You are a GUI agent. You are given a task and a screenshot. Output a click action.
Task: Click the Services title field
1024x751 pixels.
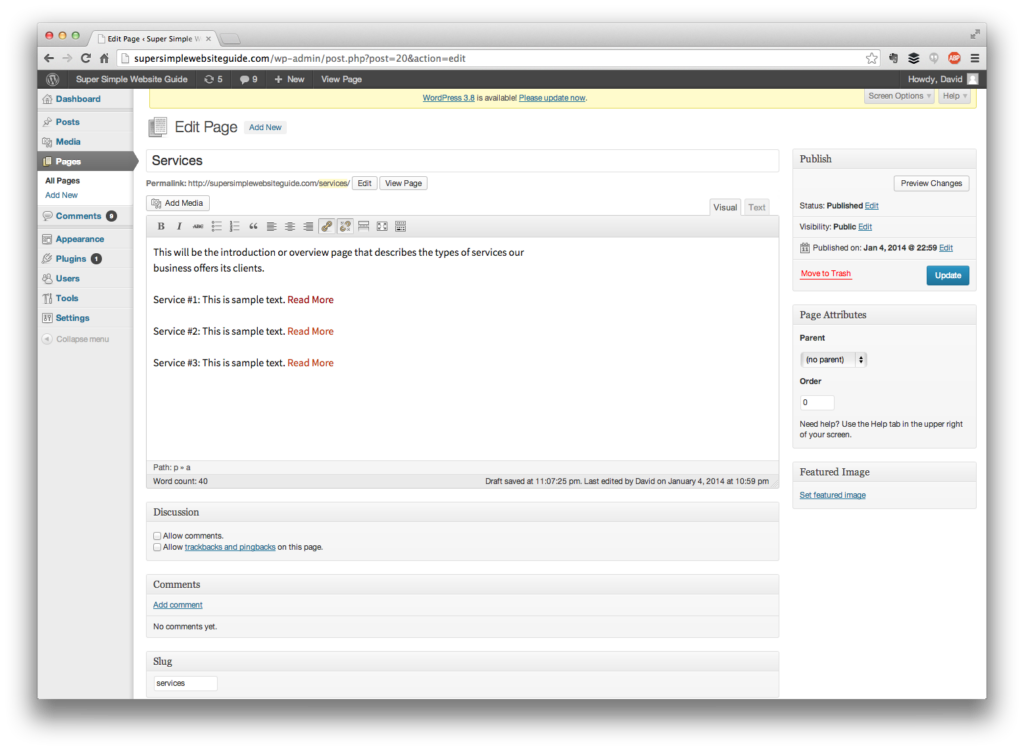[x=462, y=161]
